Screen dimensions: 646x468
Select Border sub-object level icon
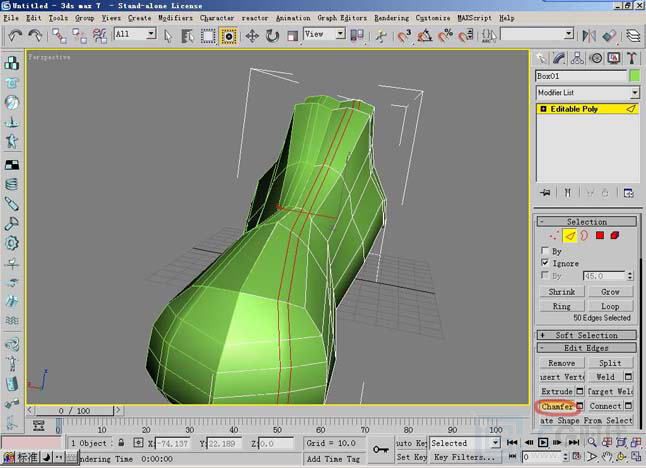click(x=584, y=236)
